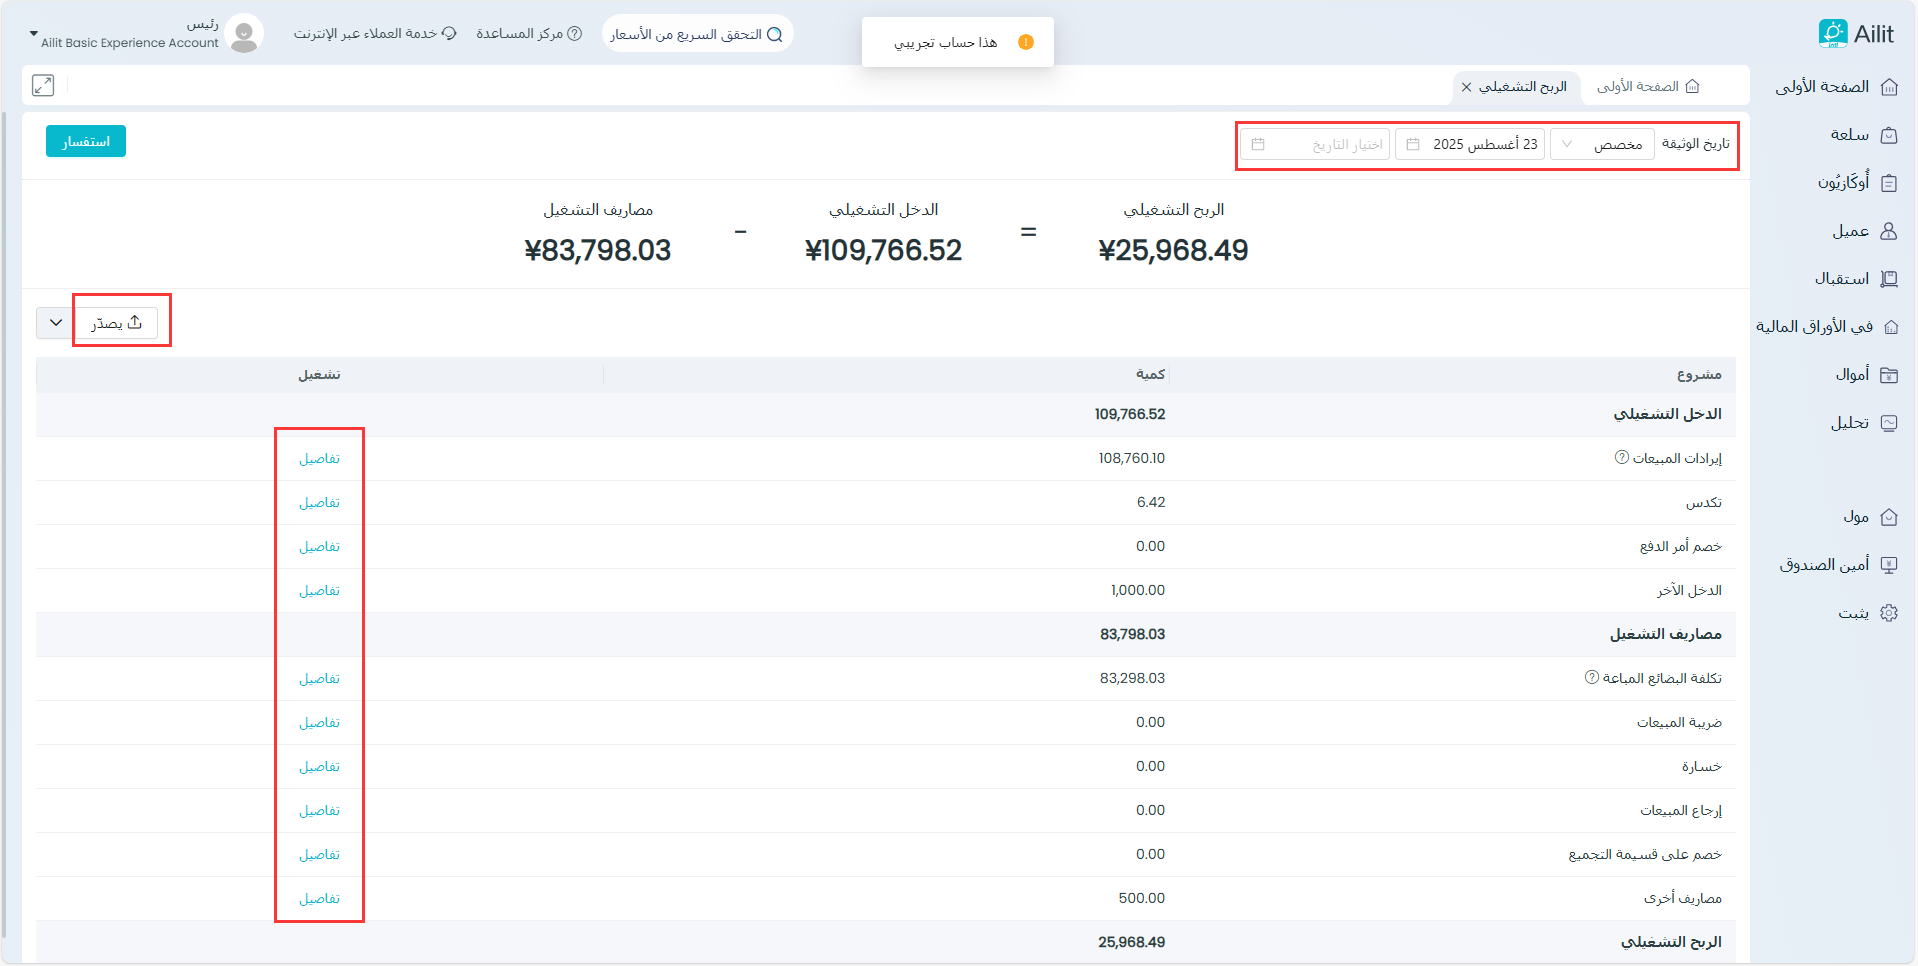Click help icon next to إيرادات المبيعات
The height and width of the screenshot is (966, 1918).
coord(1621,458)
